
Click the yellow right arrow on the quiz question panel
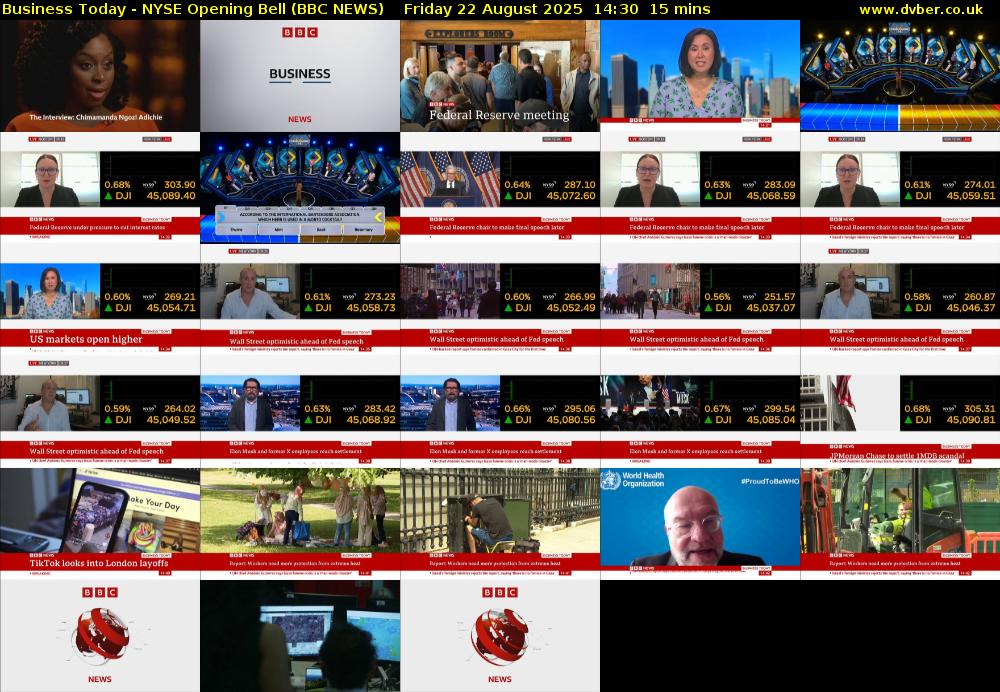tap(379, 217)
